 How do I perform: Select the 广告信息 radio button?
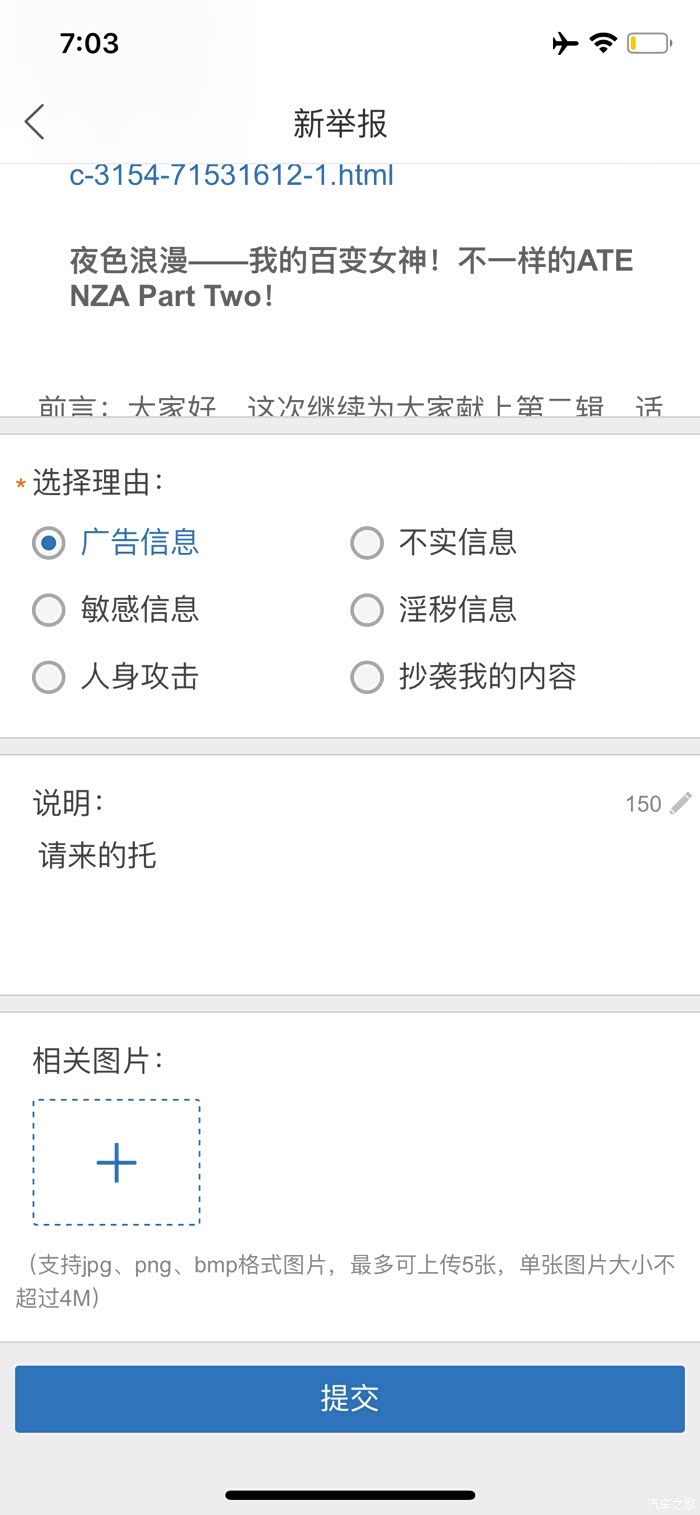click(48, 543)
